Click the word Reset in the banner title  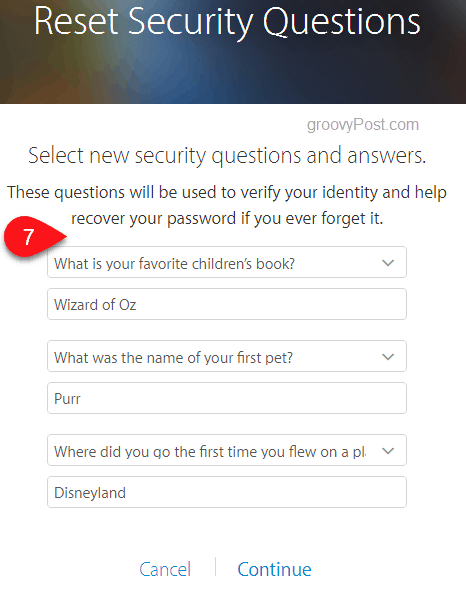tap(76, 21)
